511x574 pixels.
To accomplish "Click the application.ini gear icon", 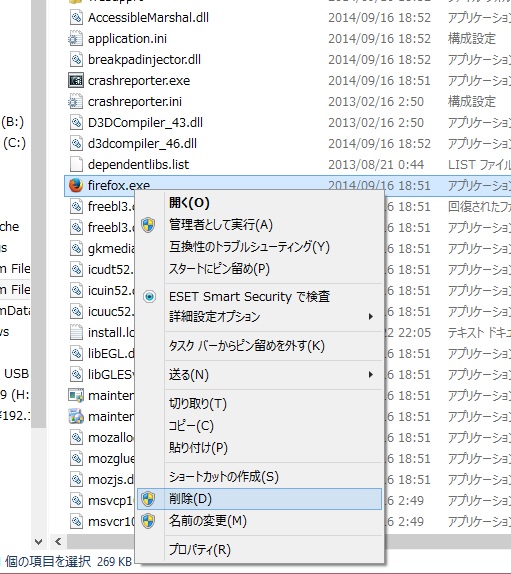I will pyautogui.click(x=76, y=38).
